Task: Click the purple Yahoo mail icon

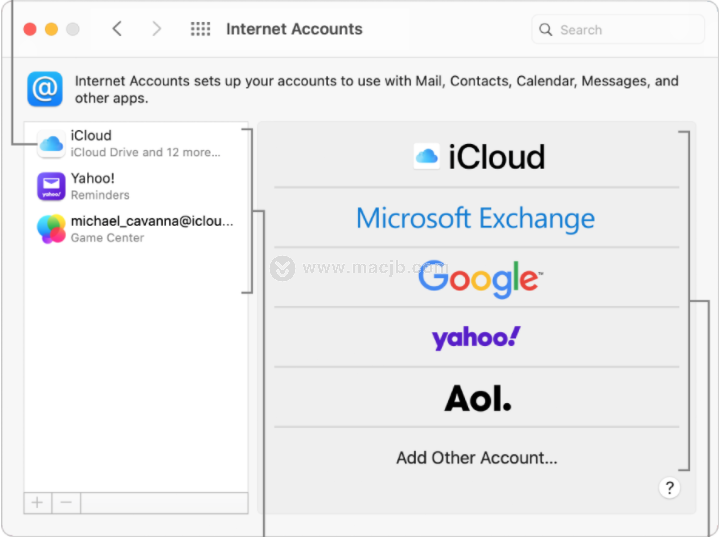Action: pyautogui.click(x=51, y=187)
